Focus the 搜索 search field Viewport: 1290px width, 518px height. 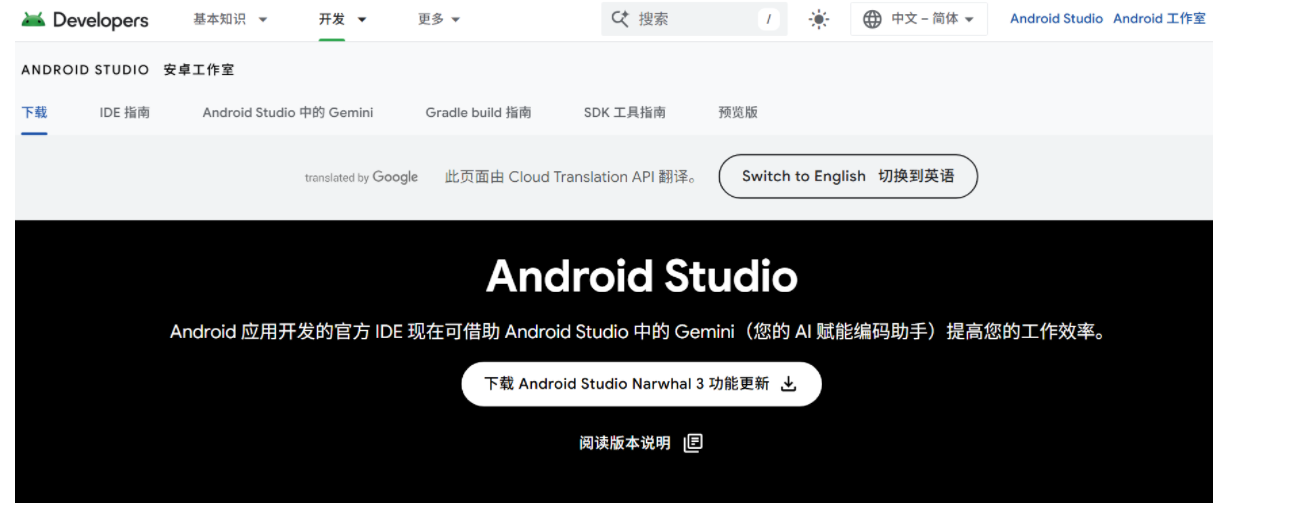click(x=694, y=19)
